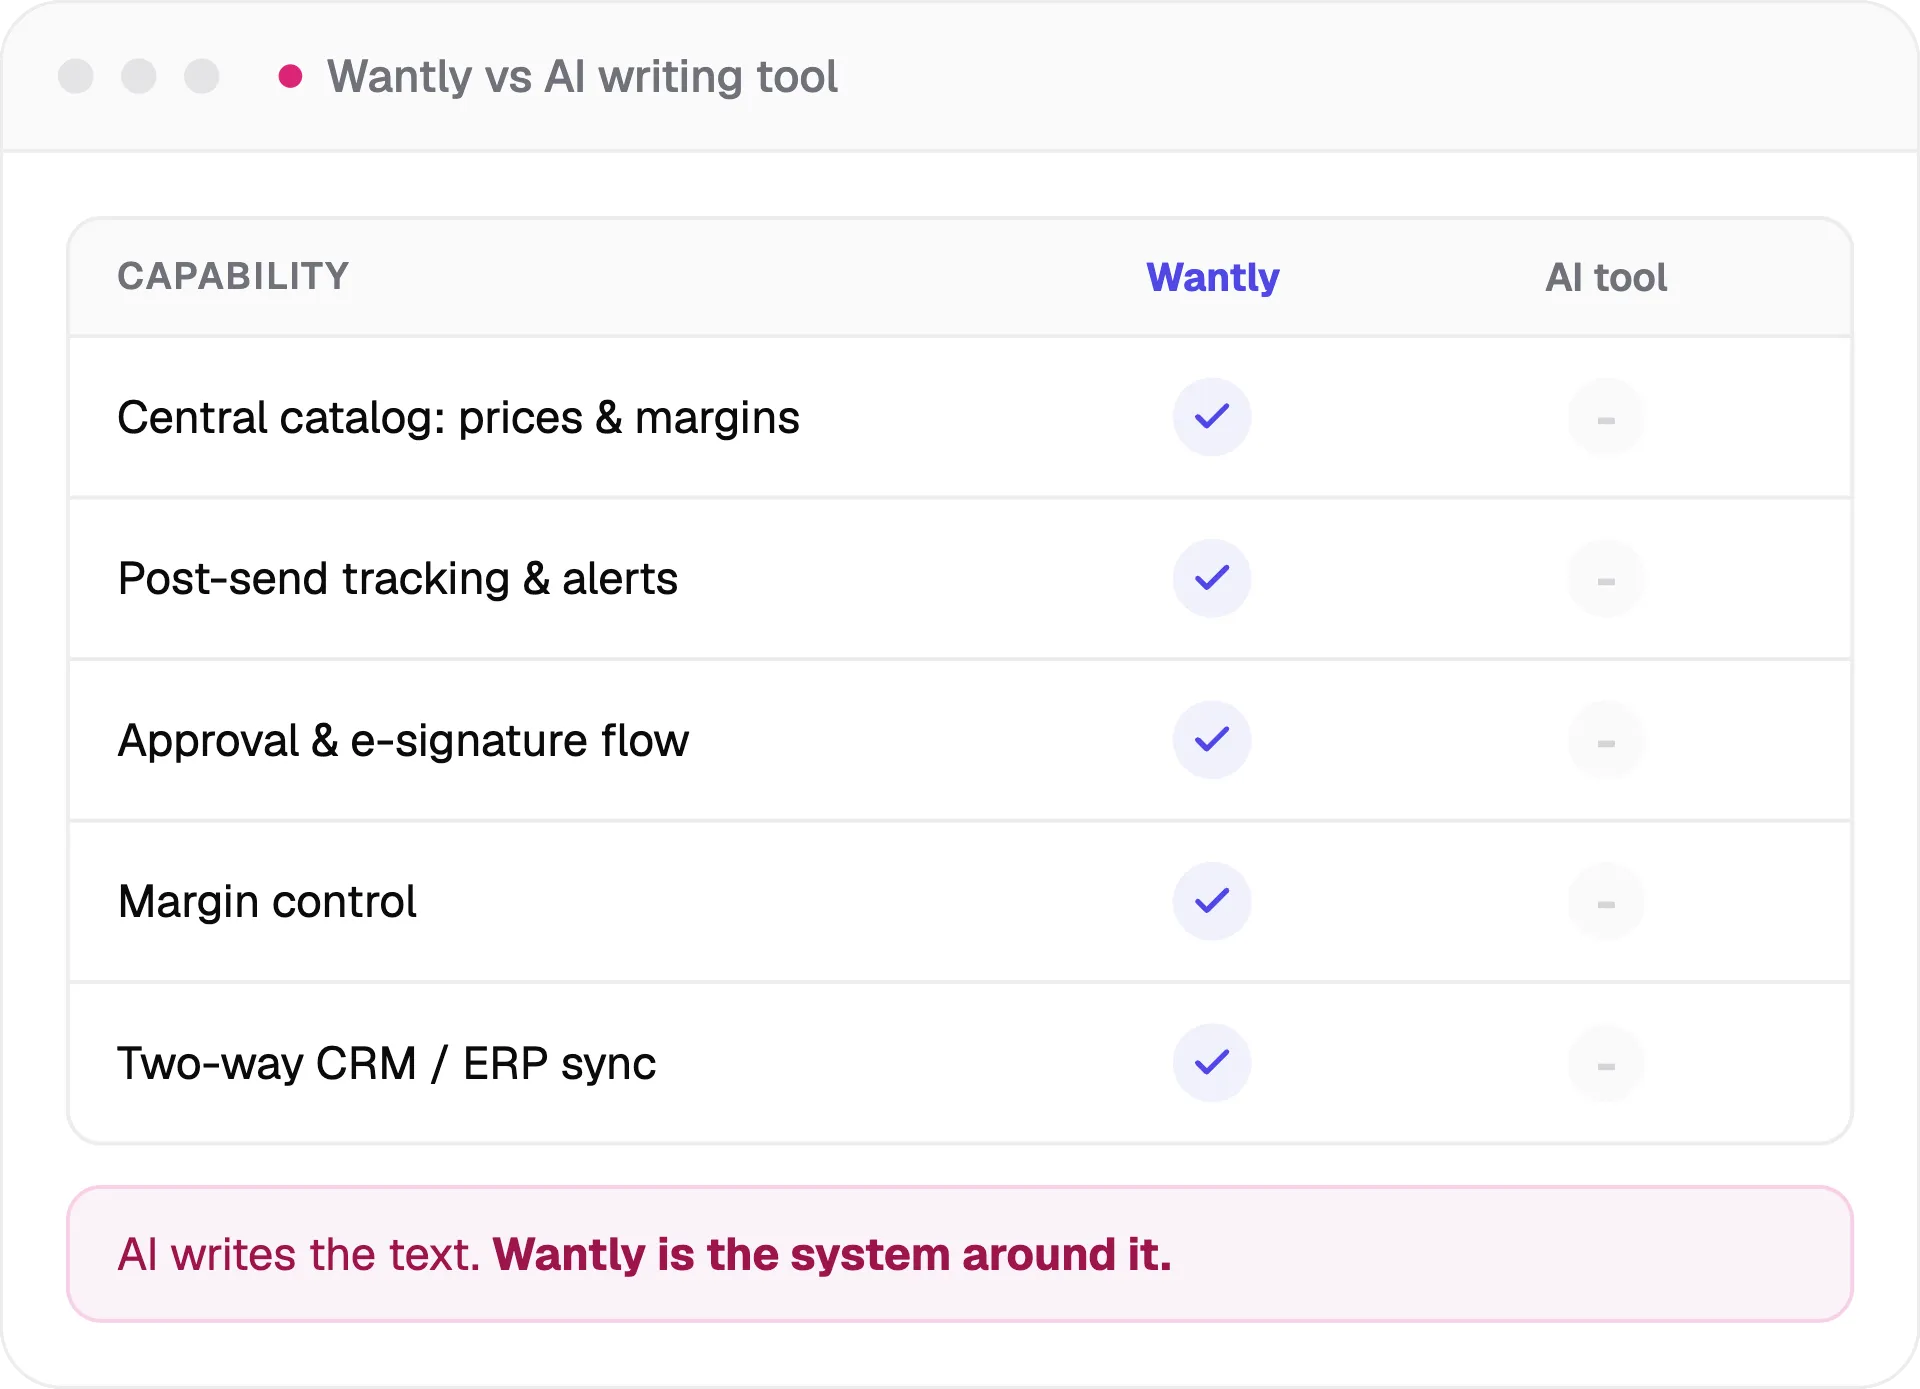1920x1389 pixels.
Task: Click 'AI writes the text.' in the pink banner
Action: pos(299,1254)
